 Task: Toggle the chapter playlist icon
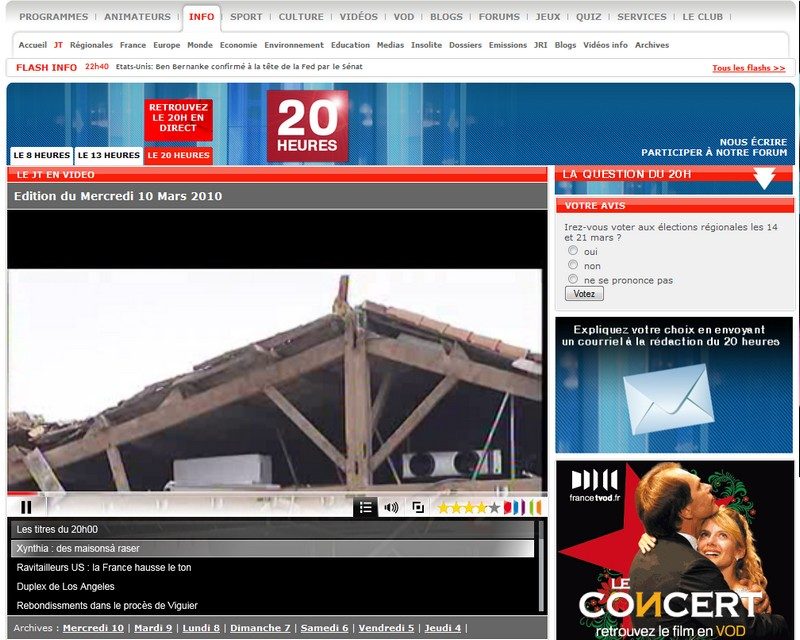(x=366, y=508)
